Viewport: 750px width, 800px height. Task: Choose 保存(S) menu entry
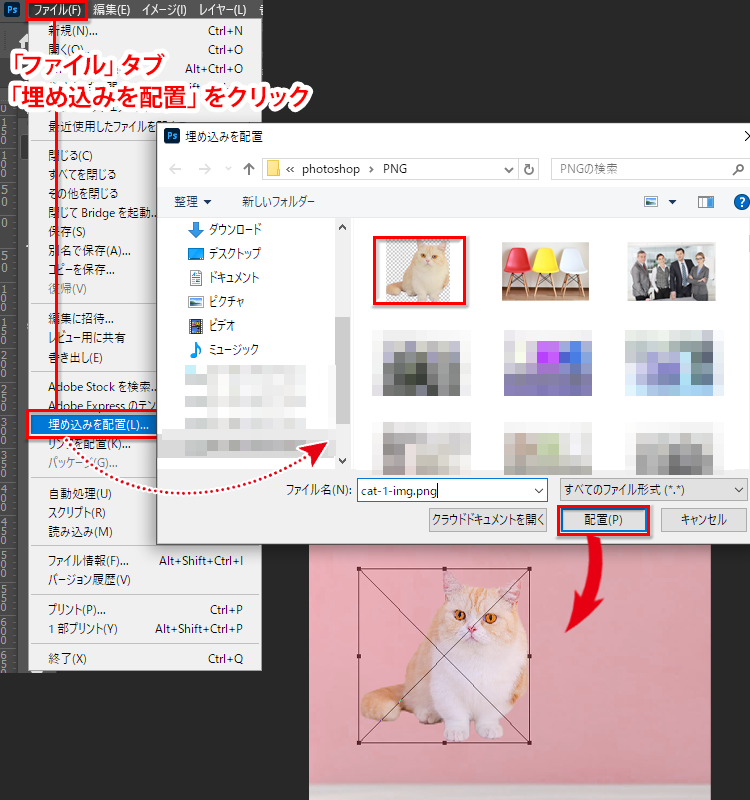pos(94,232)
